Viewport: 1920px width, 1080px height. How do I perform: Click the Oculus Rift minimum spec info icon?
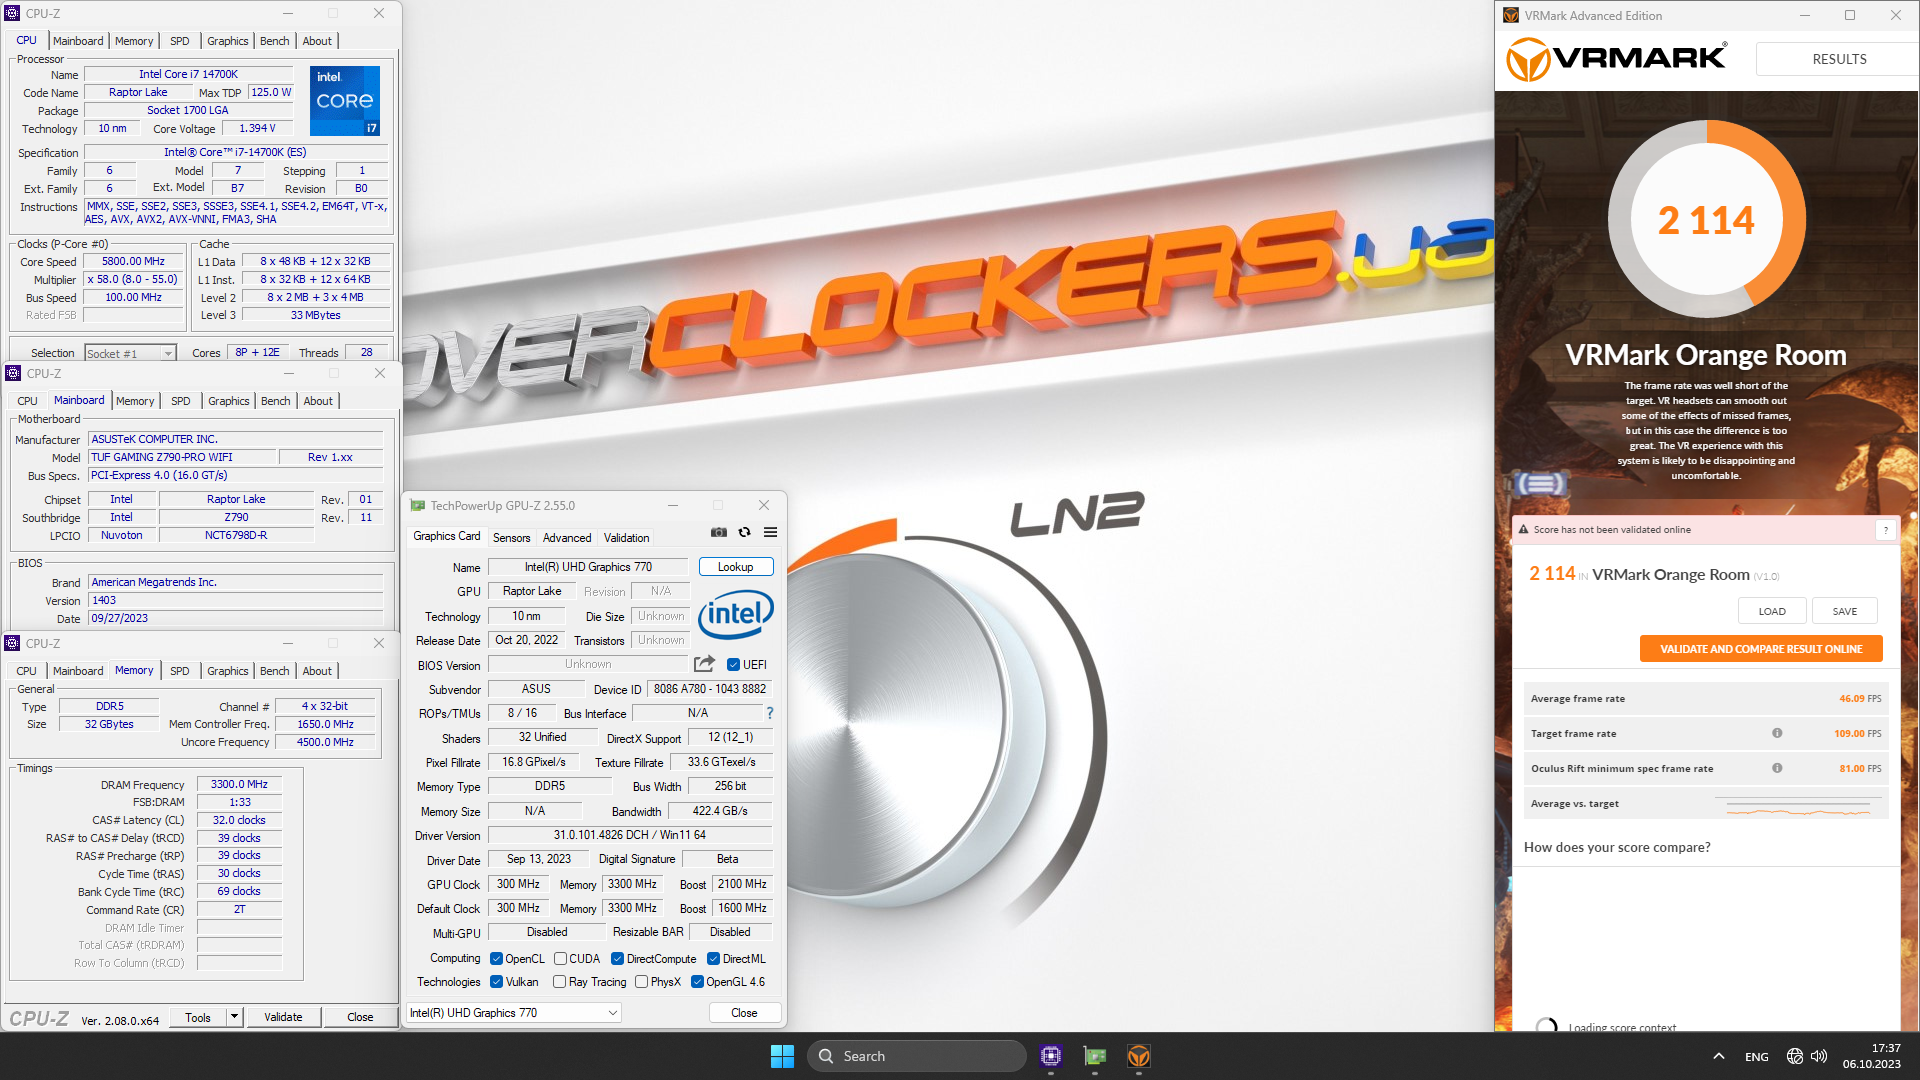[1777, 768]
